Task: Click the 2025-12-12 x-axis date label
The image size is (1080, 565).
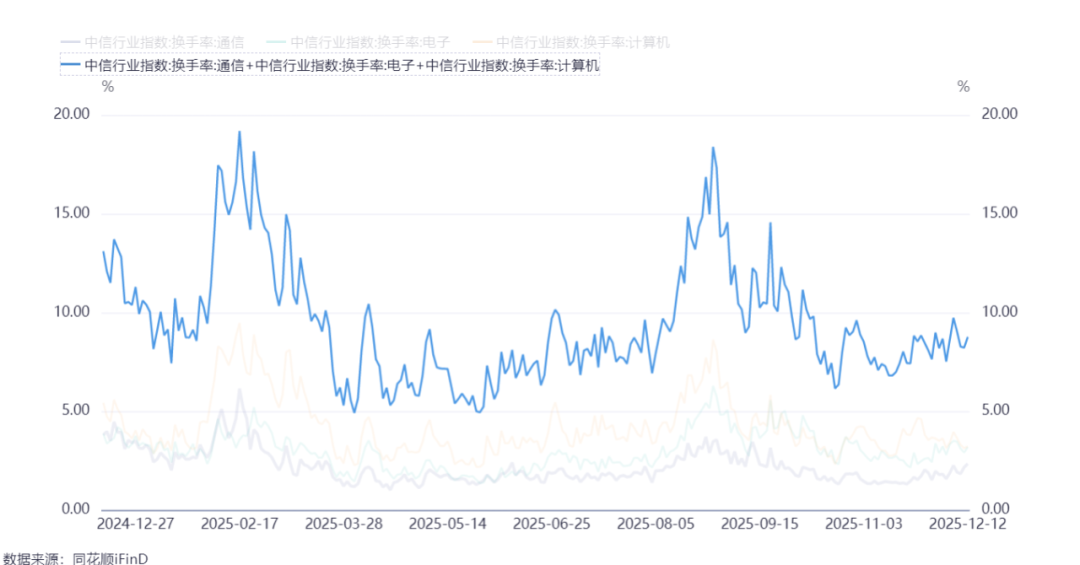Action: click(968, 524)
